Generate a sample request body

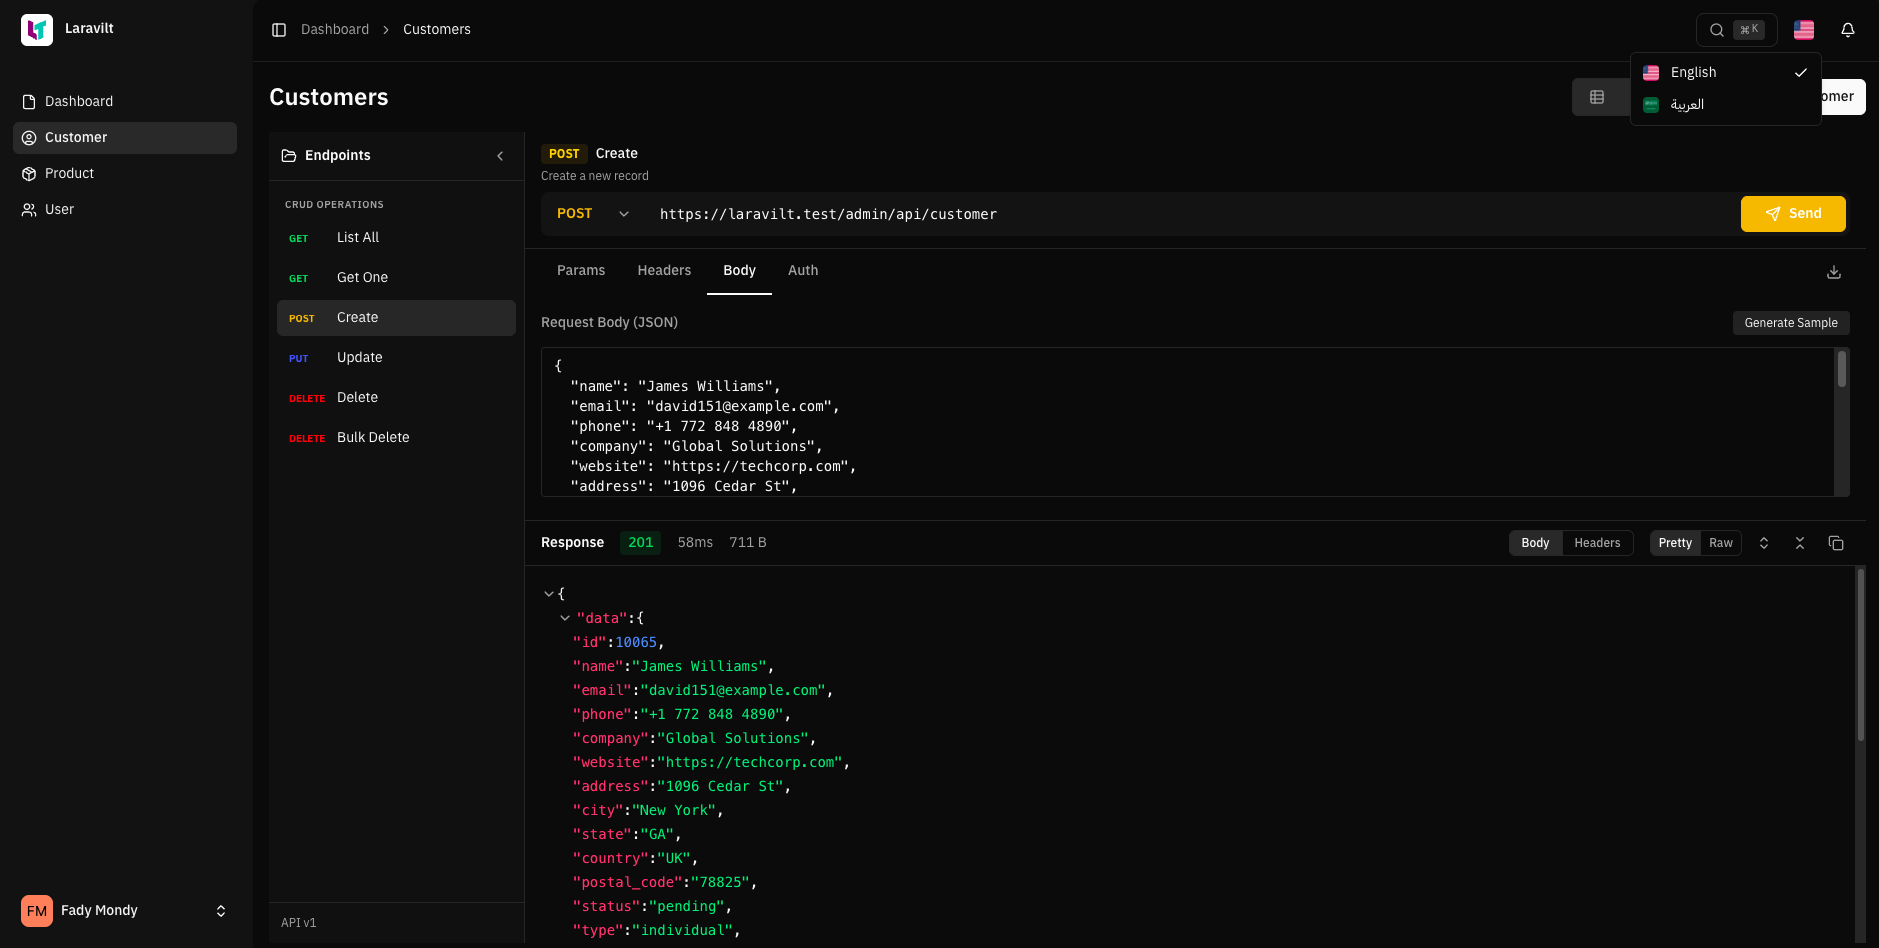tap(1790, 322)
